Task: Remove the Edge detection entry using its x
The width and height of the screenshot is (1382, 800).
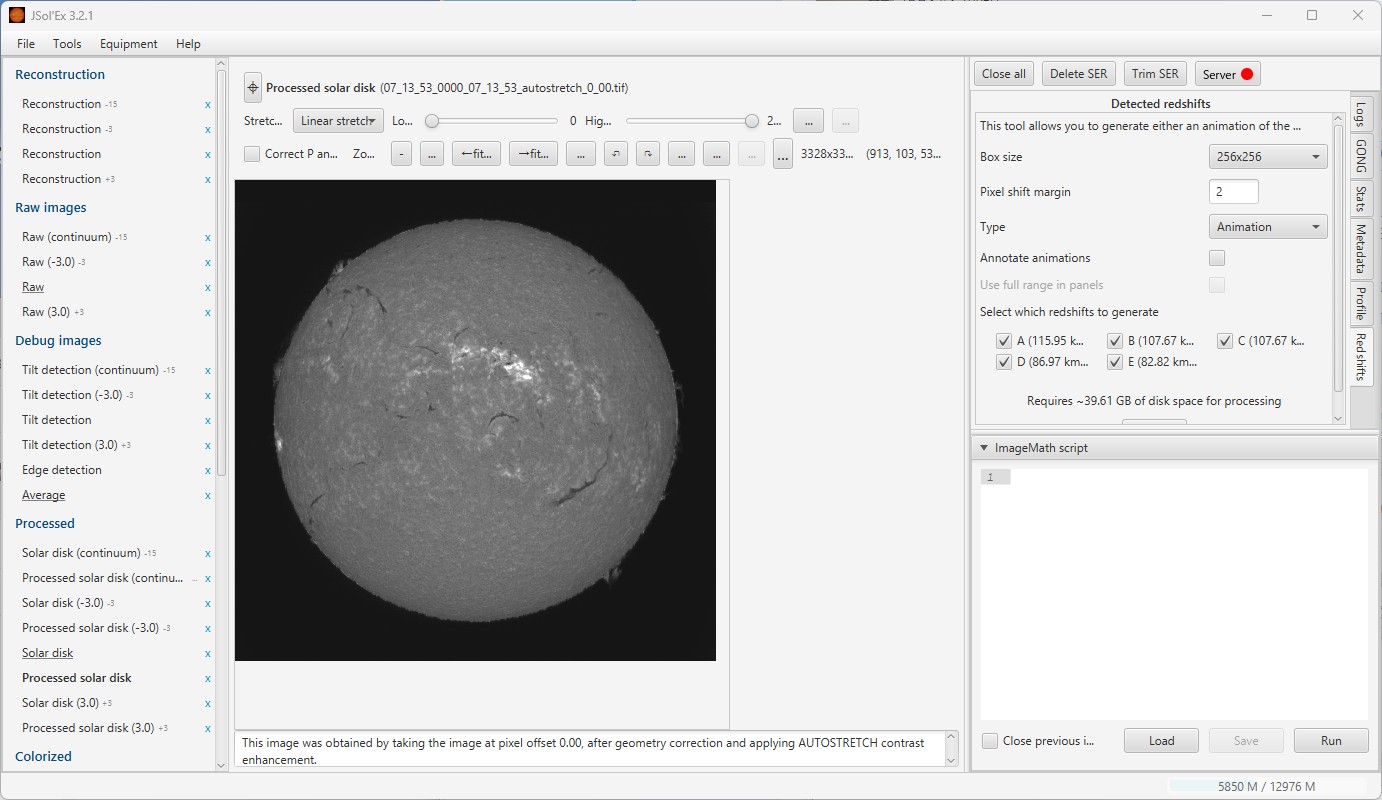Action: click(208, 471)
